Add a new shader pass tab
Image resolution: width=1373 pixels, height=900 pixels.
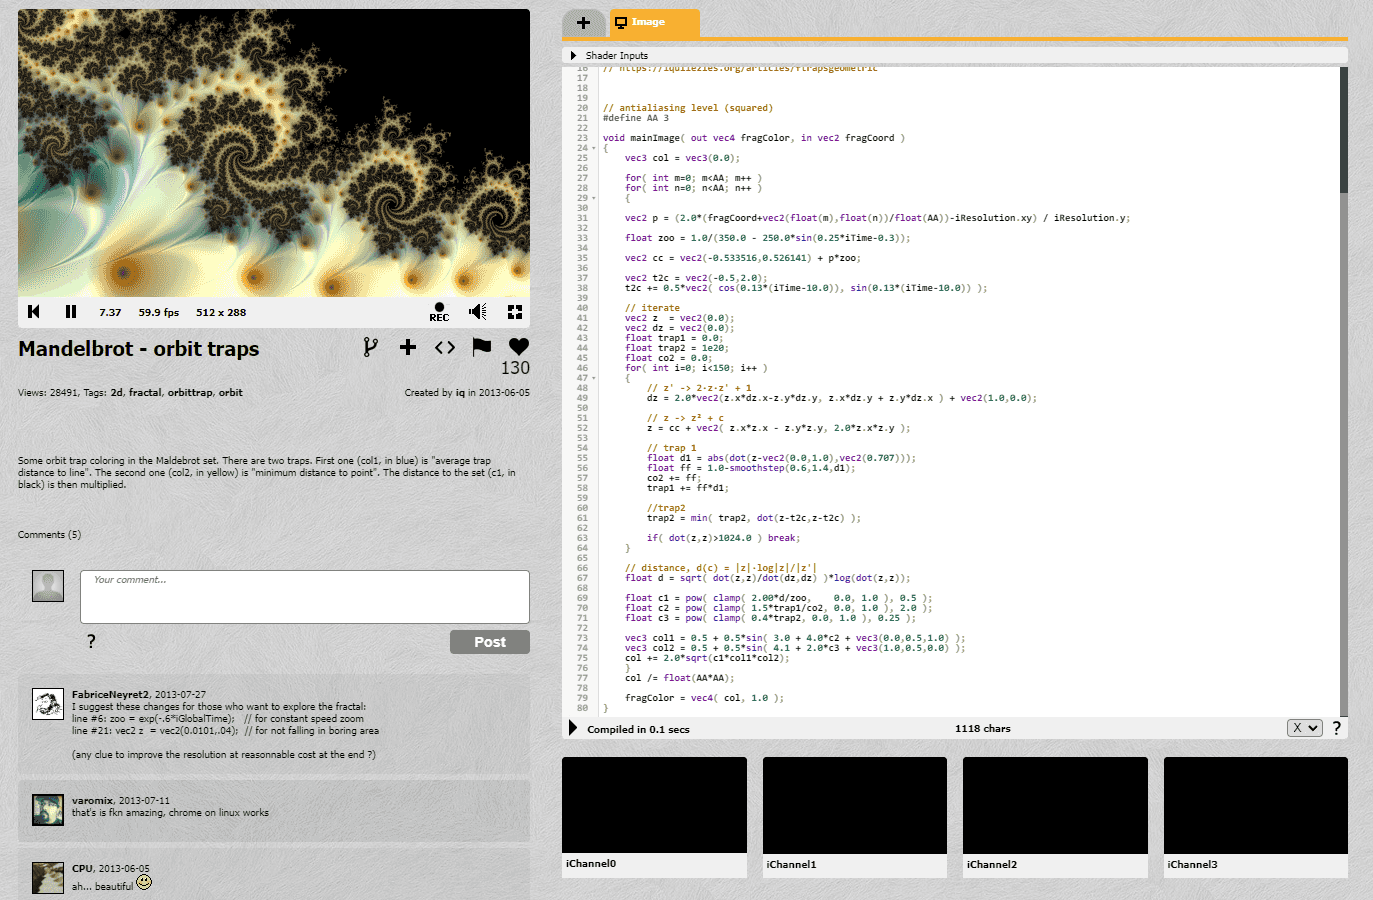[x=584, y=23]
